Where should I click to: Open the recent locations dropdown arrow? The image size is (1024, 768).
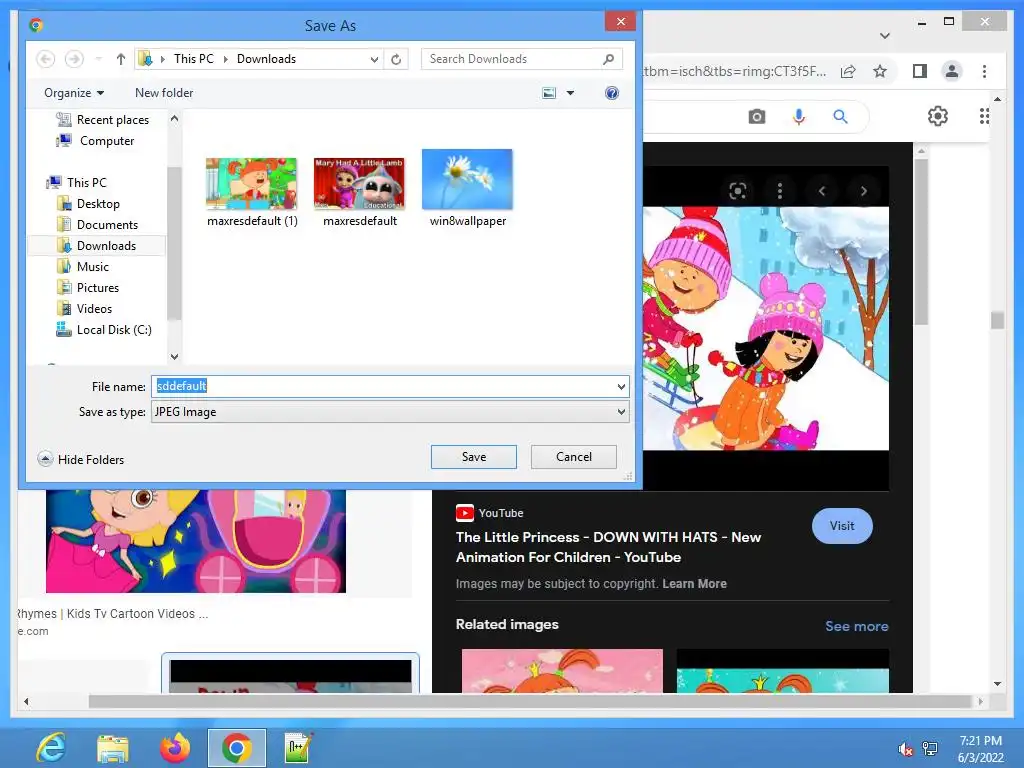[99, 59]
